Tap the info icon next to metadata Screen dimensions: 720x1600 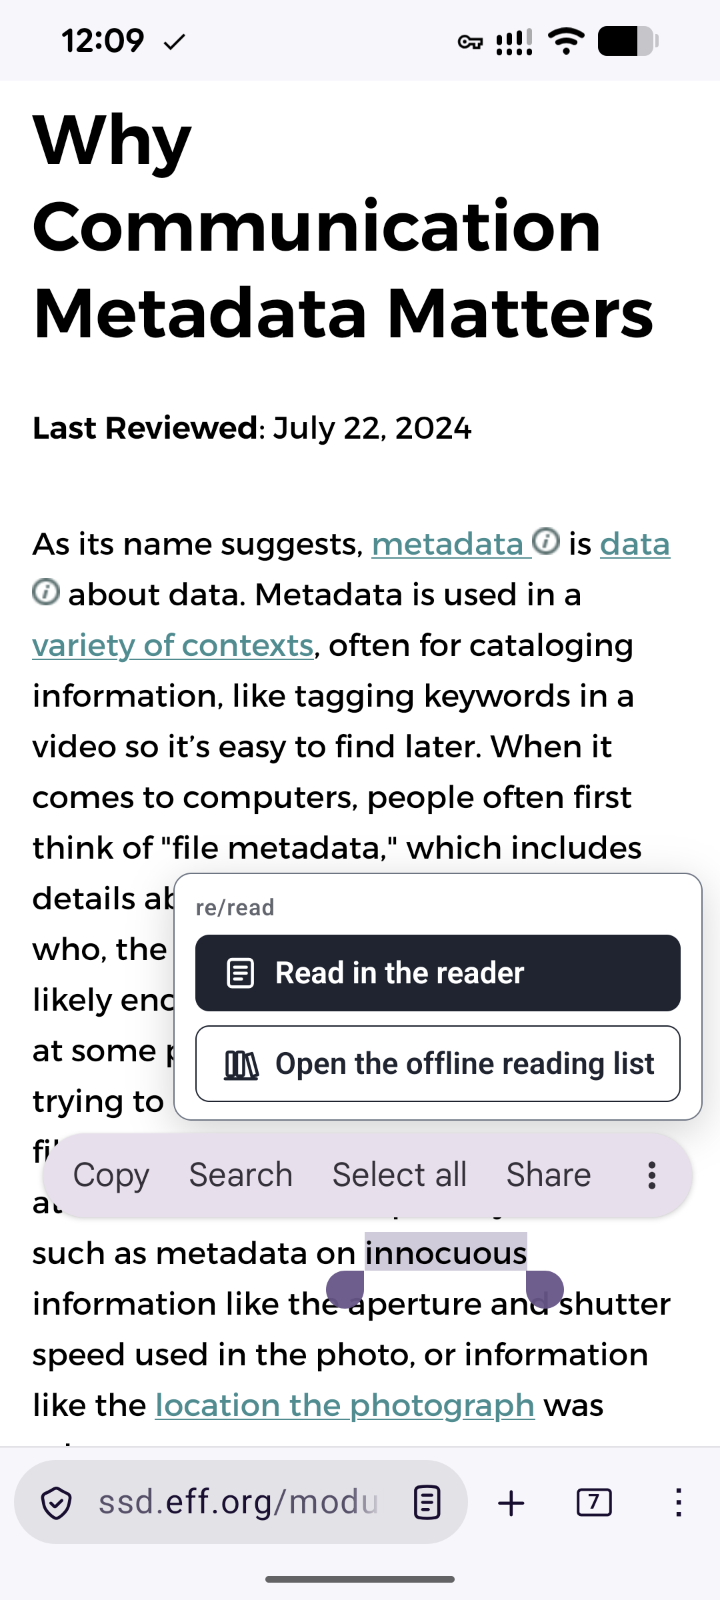(x=546, y=542)
